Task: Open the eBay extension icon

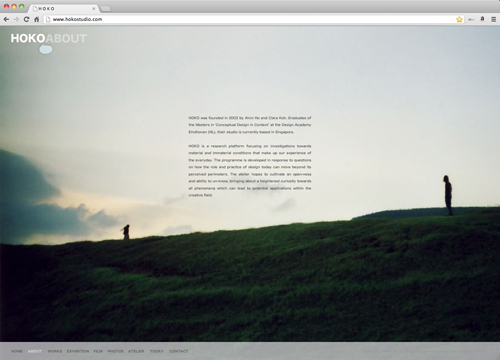Action: click(x=471, y=19)
